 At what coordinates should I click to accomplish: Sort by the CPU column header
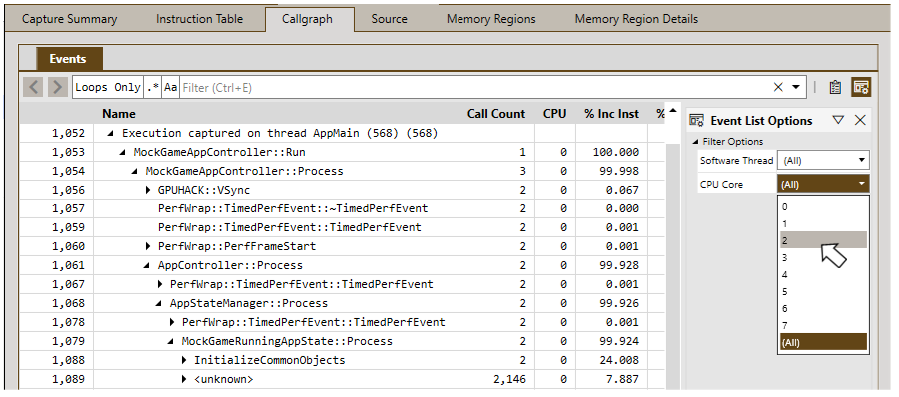(x=554, y=114)
